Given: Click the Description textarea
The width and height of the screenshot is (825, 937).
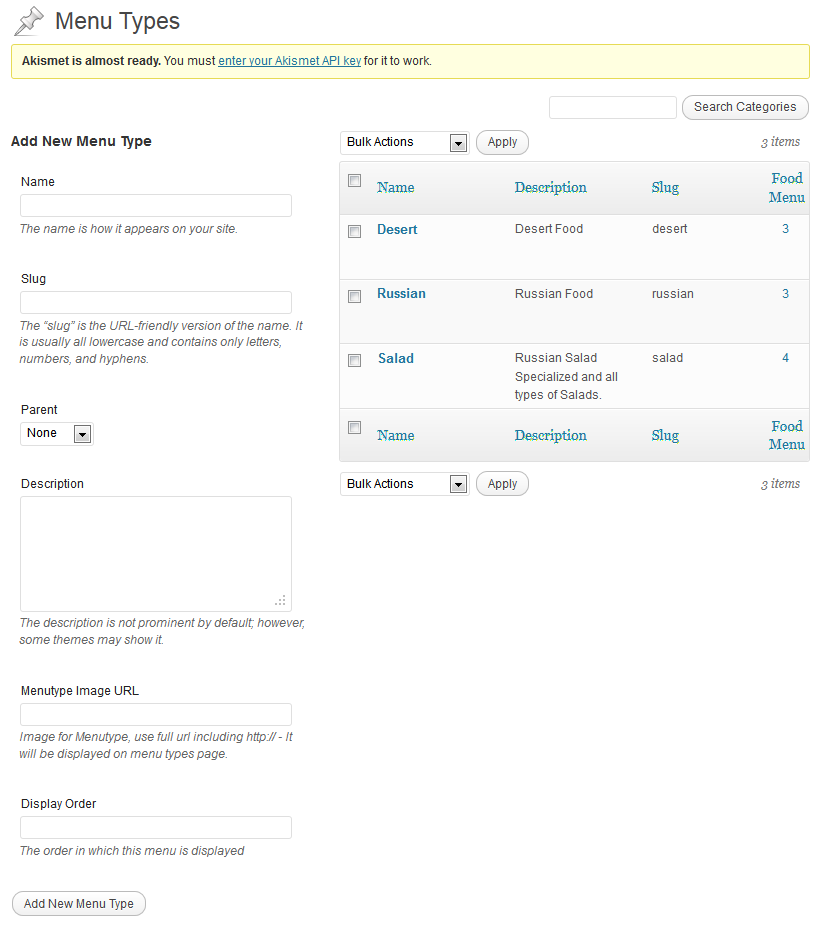Looking at the screenshot, I should pyautogui.click(x=156, y=553).
